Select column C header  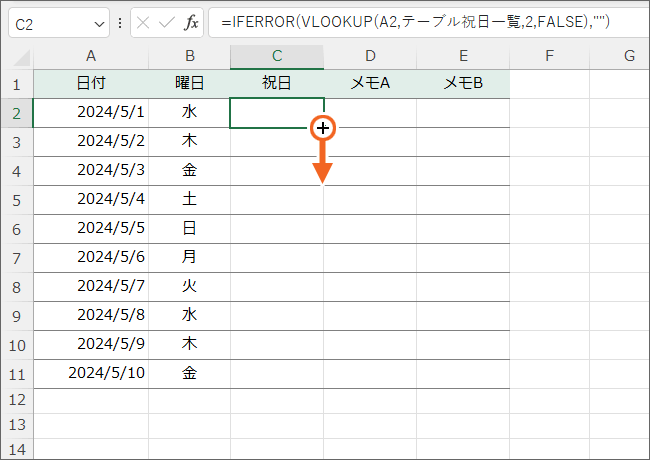277,56
